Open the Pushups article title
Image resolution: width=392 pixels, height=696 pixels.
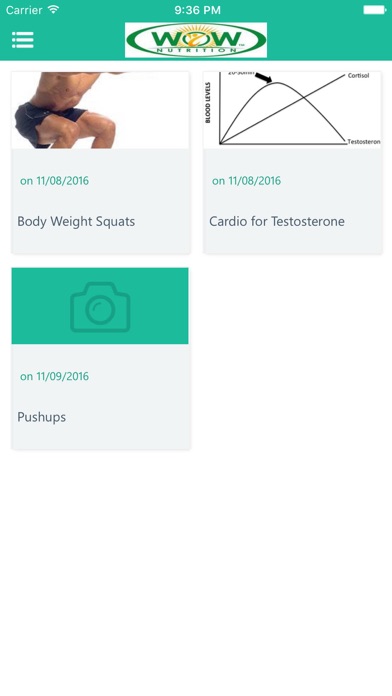pyautogui.click(x=41, y=417)
